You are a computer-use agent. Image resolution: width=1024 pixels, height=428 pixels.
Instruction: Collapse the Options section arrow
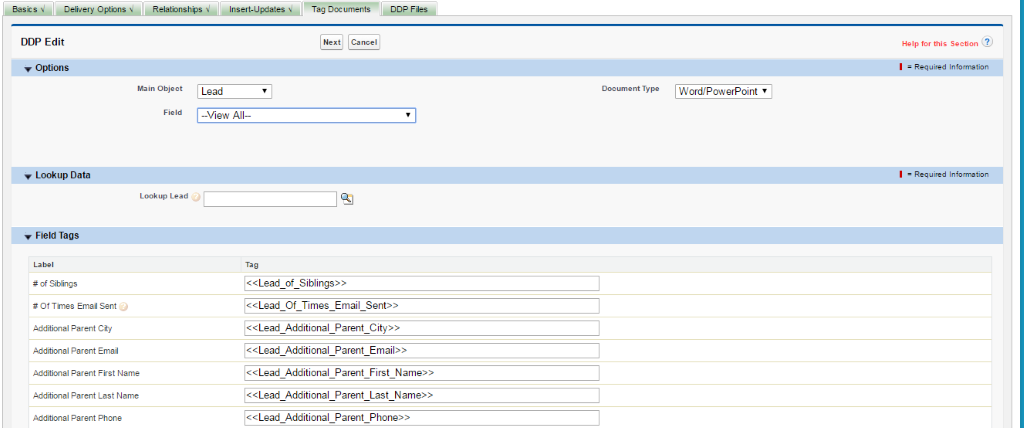click(28, 69)
